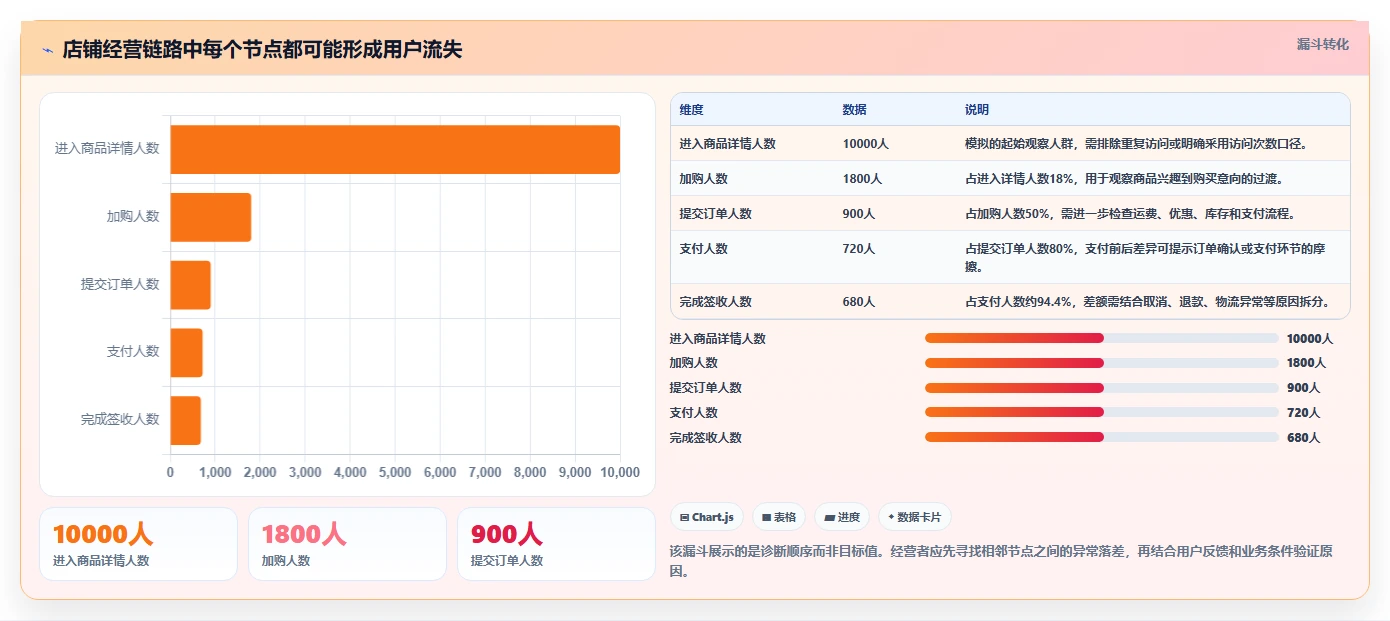Click the description starting 占加购人数50%
The image size is (1390, 621).
[x=1130, y=214]
